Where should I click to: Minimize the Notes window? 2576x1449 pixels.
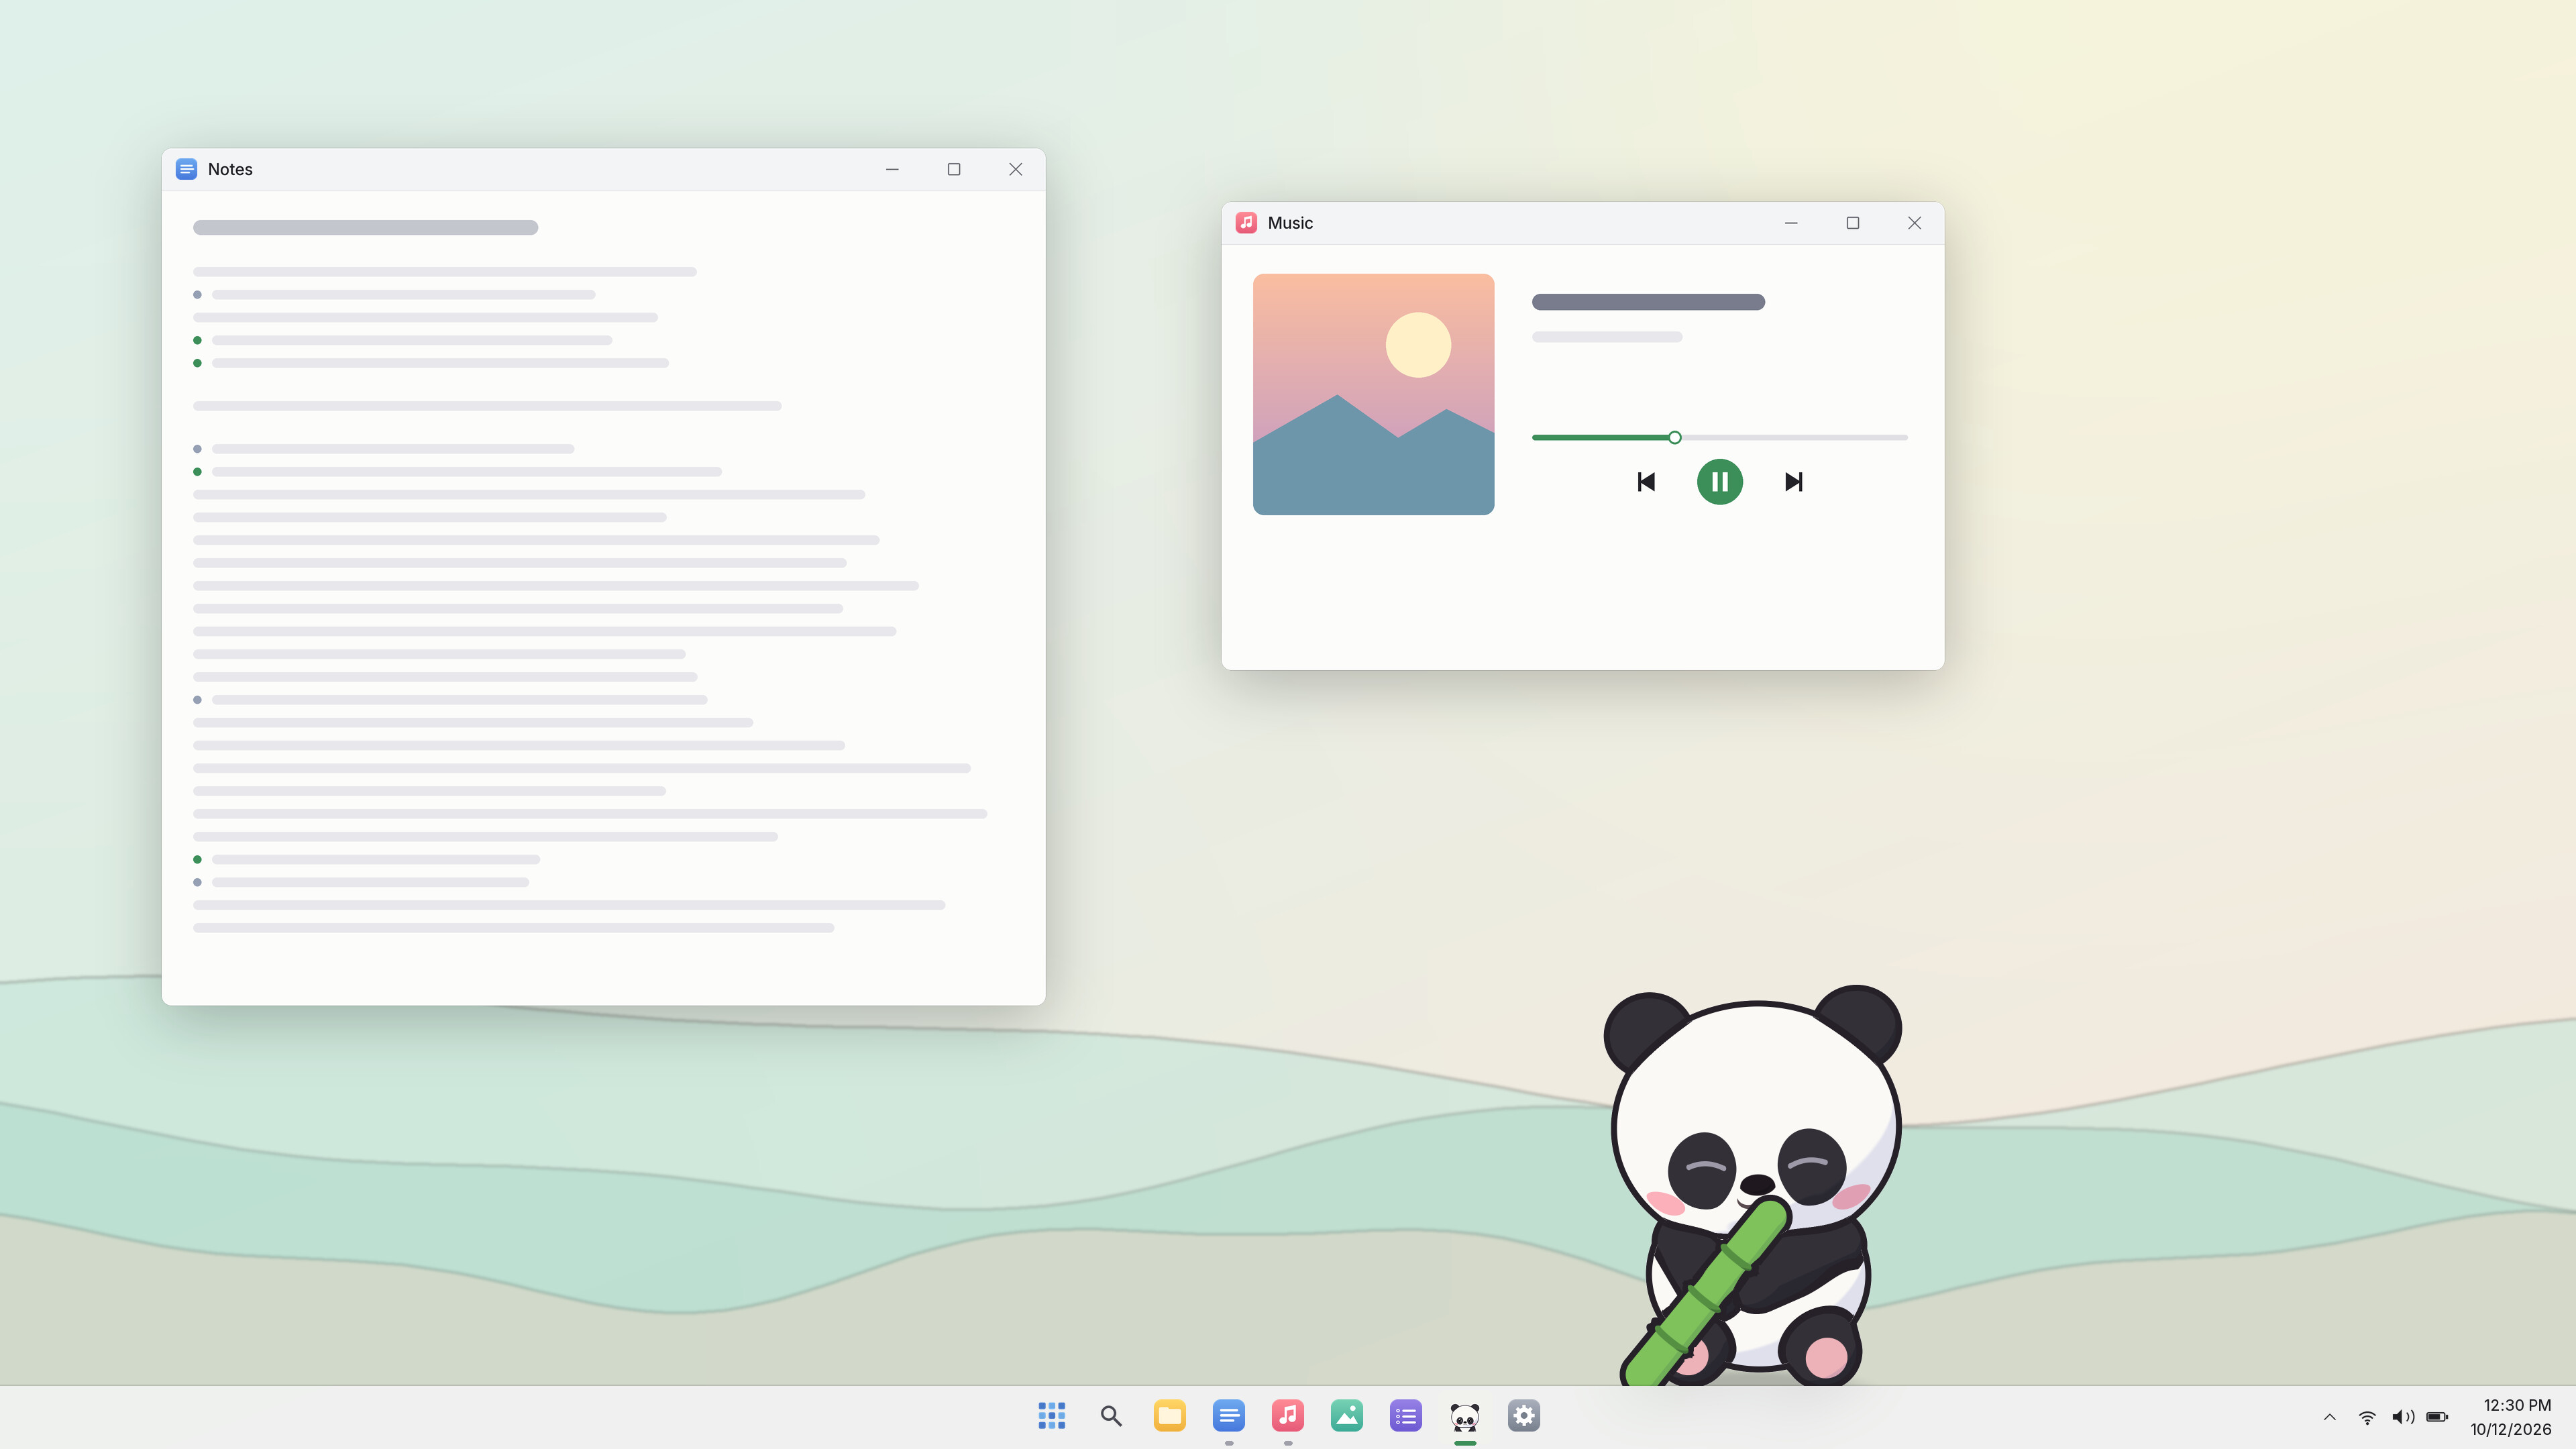[x=892, y=169]
